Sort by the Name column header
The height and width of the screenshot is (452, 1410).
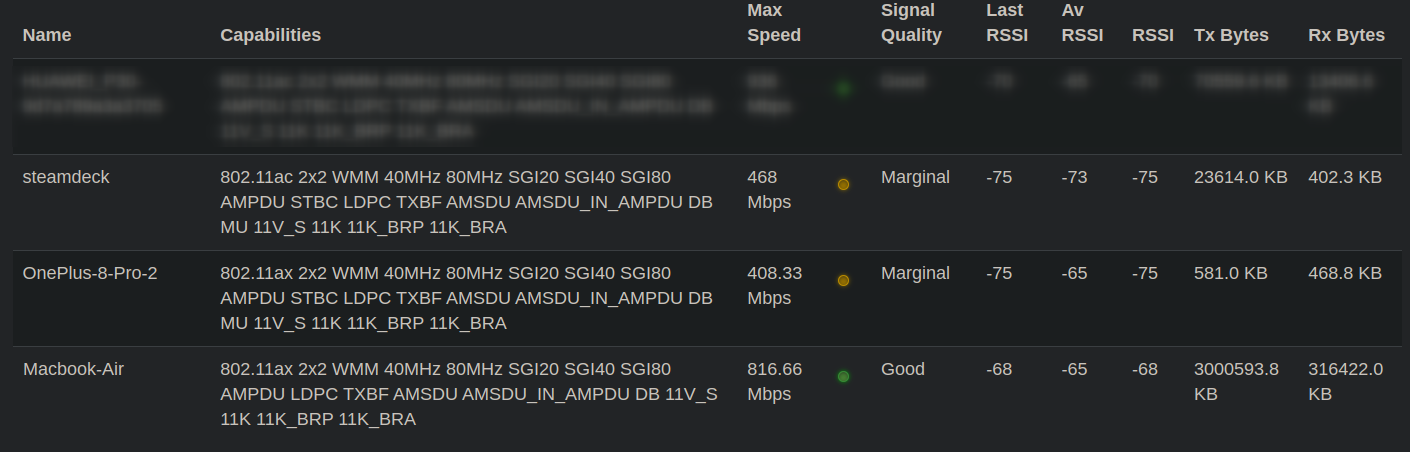[47, 35]
